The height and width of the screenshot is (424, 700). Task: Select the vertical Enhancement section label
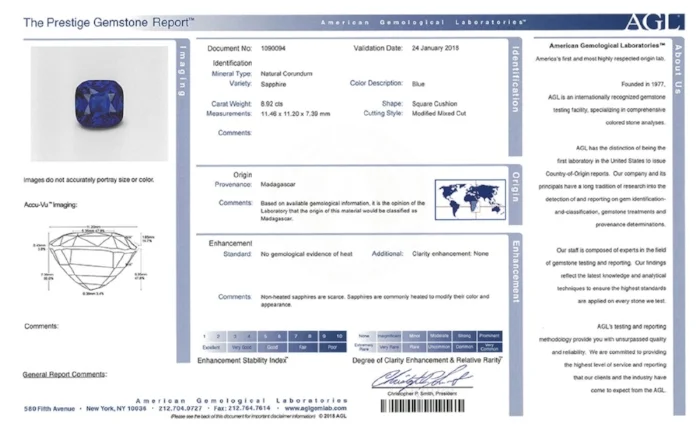pos(516,271)
